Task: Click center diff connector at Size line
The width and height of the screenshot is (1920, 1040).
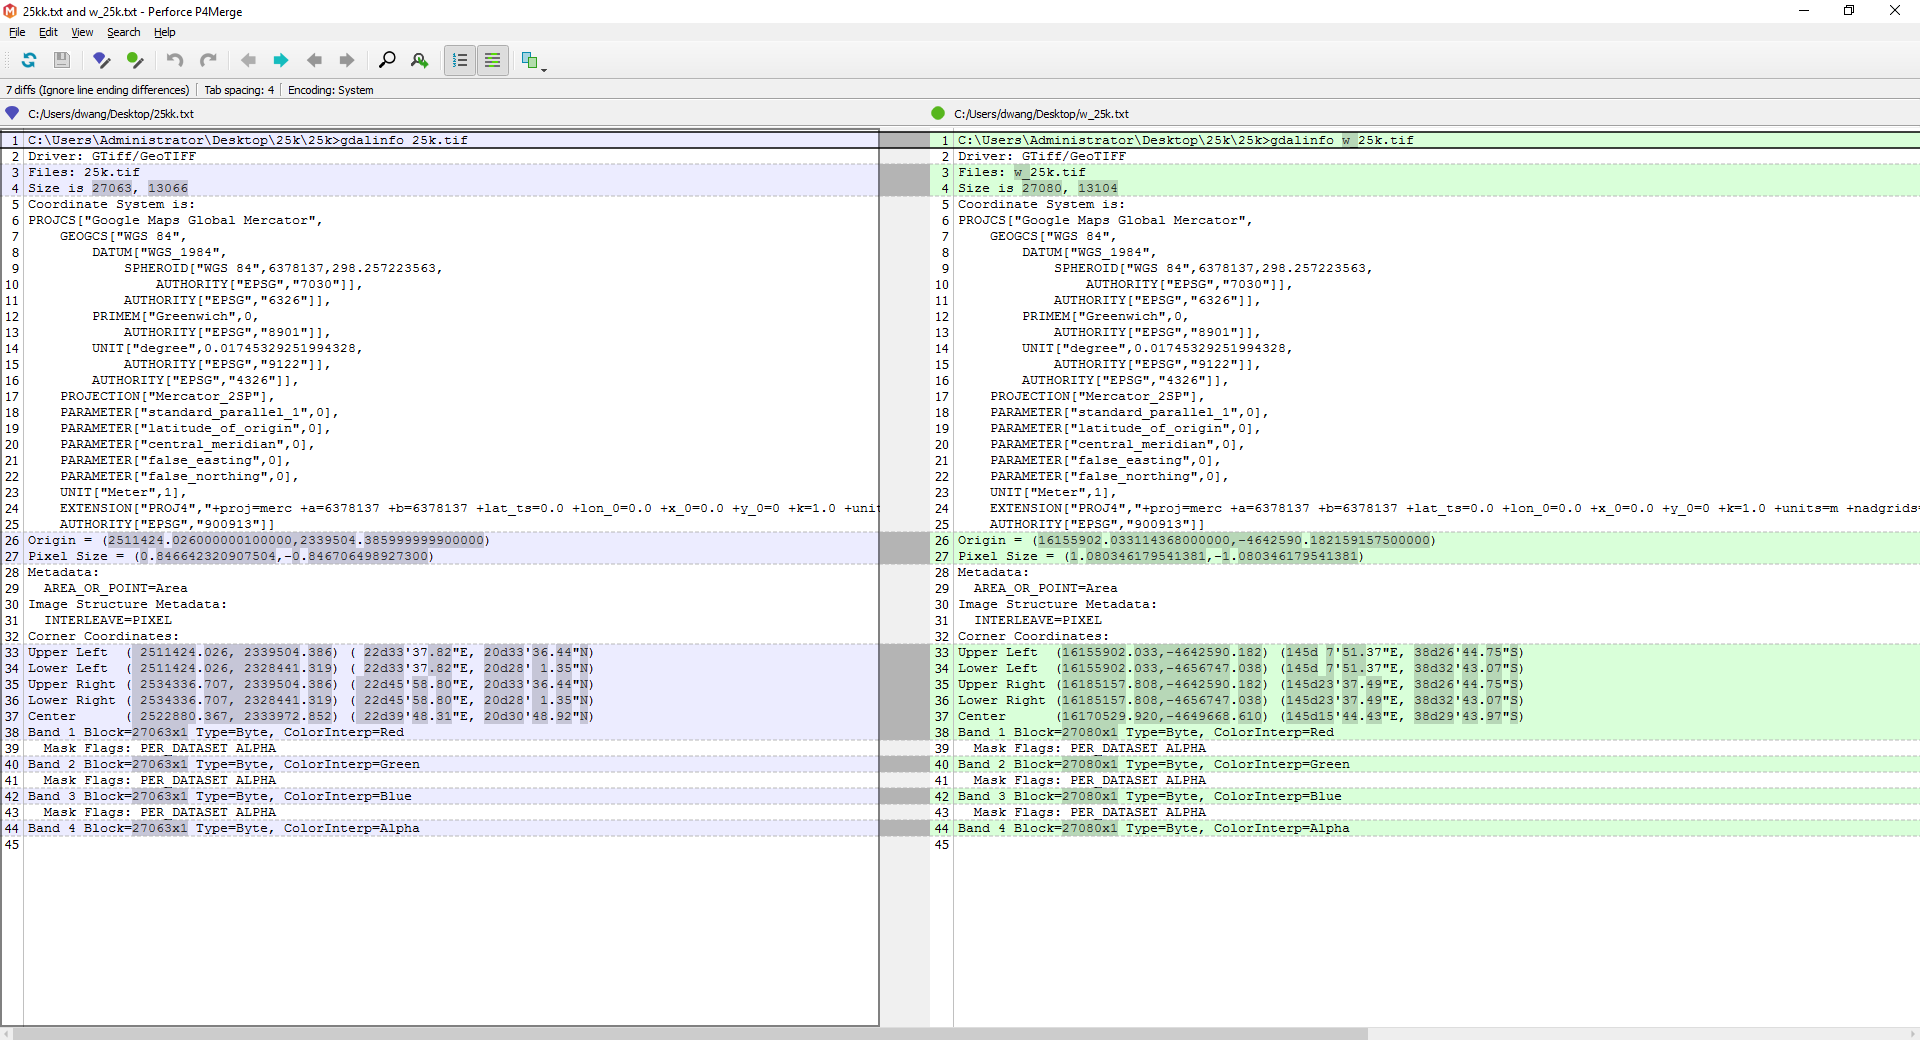Action: [x=905, y=180]
